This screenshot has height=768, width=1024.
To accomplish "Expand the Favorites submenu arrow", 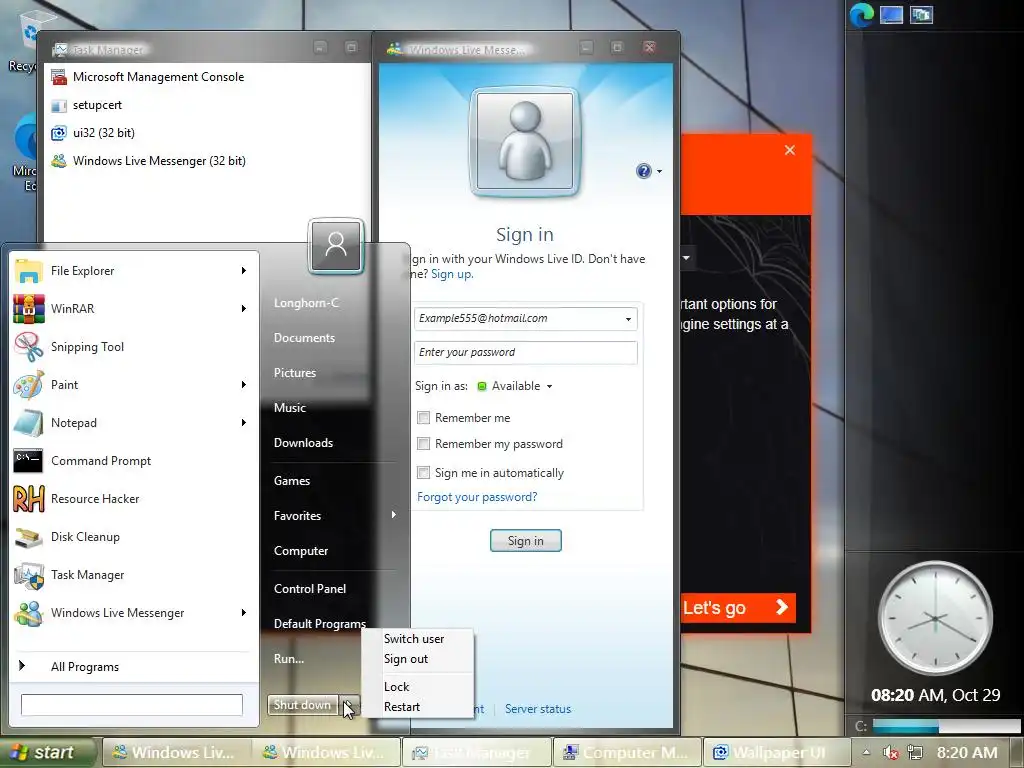I will [393, 515].
